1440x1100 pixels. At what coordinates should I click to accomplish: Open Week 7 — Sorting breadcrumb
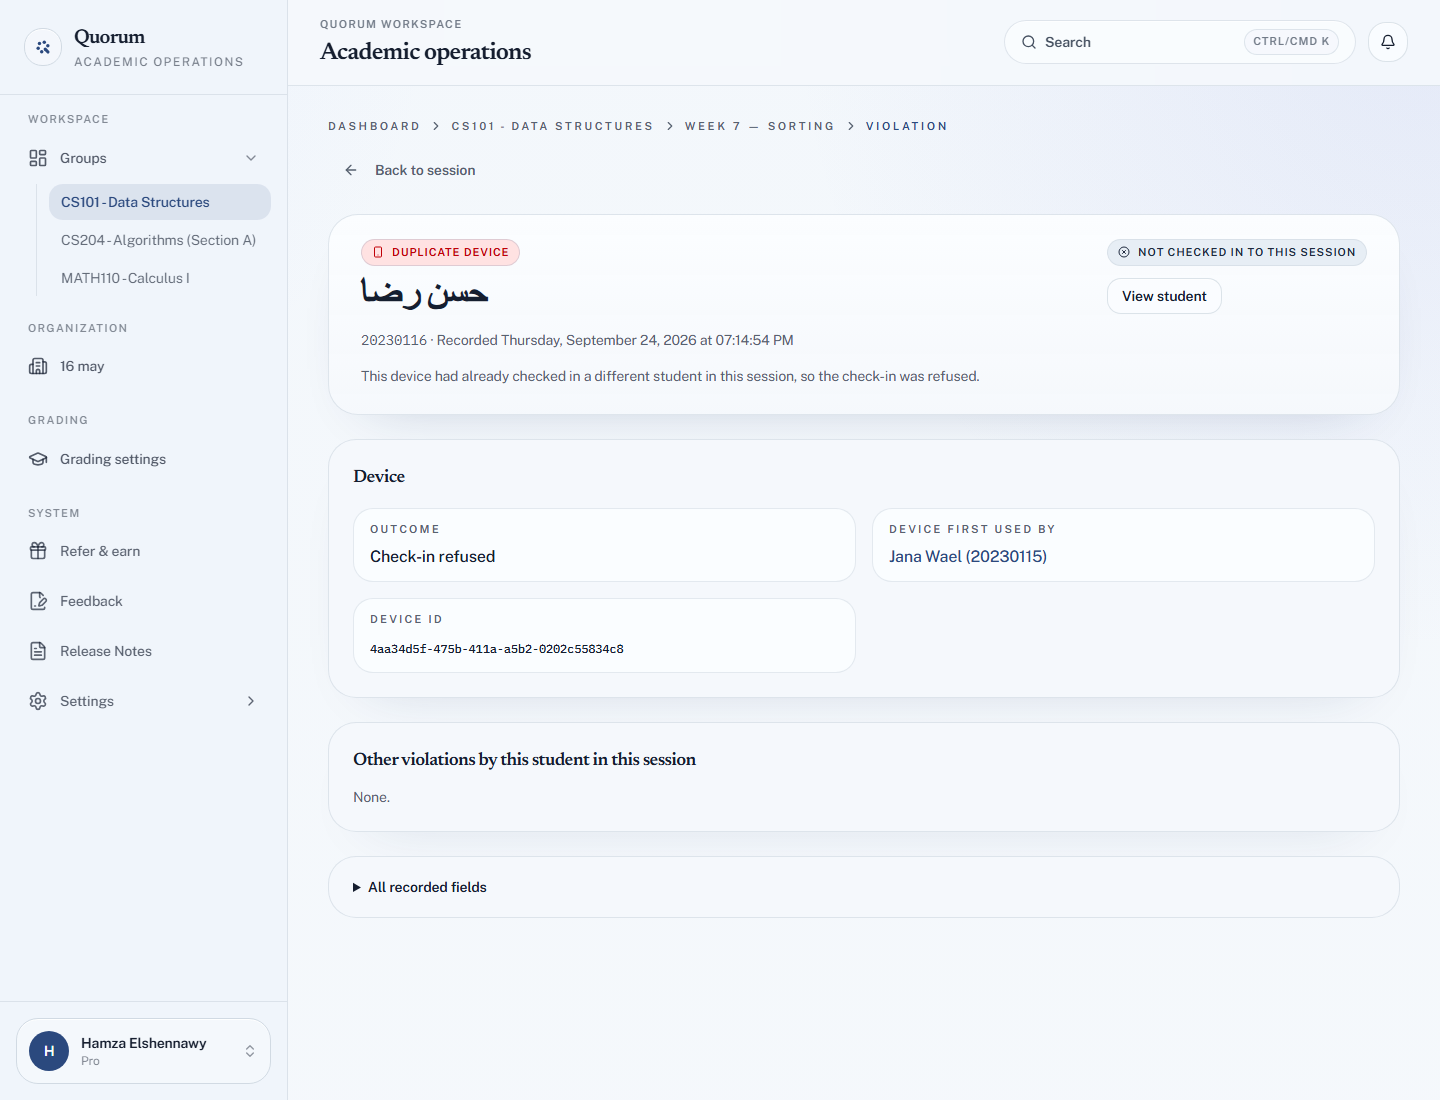760,126
